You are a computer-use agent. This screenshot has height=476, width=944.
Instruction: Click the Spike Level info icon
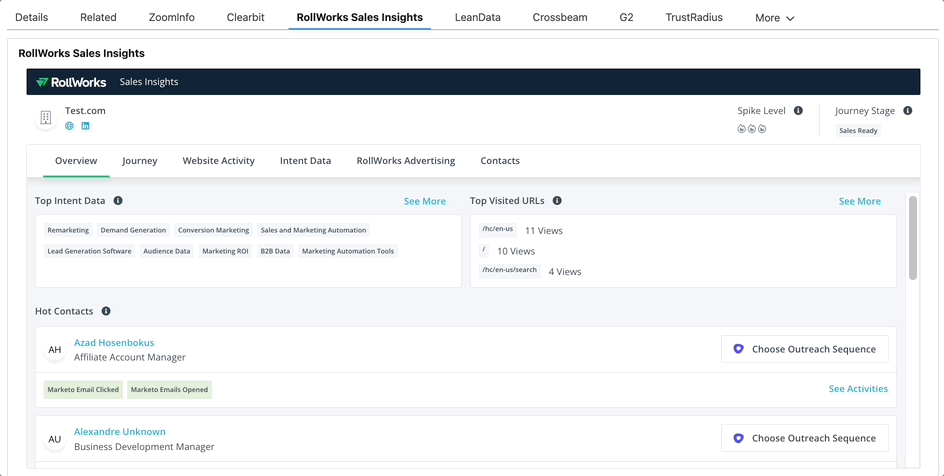(798, 111)
